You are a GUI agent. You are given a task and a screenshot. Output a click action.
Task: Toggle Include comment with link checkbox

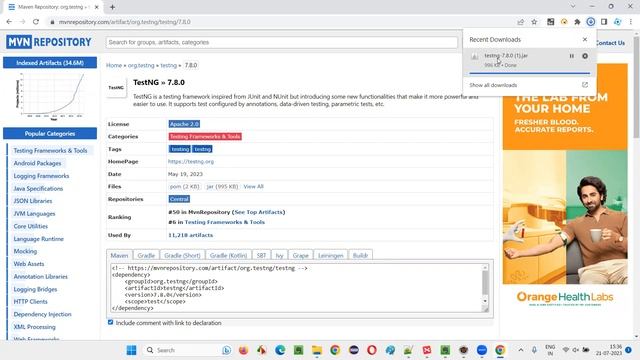coord(110,322)
